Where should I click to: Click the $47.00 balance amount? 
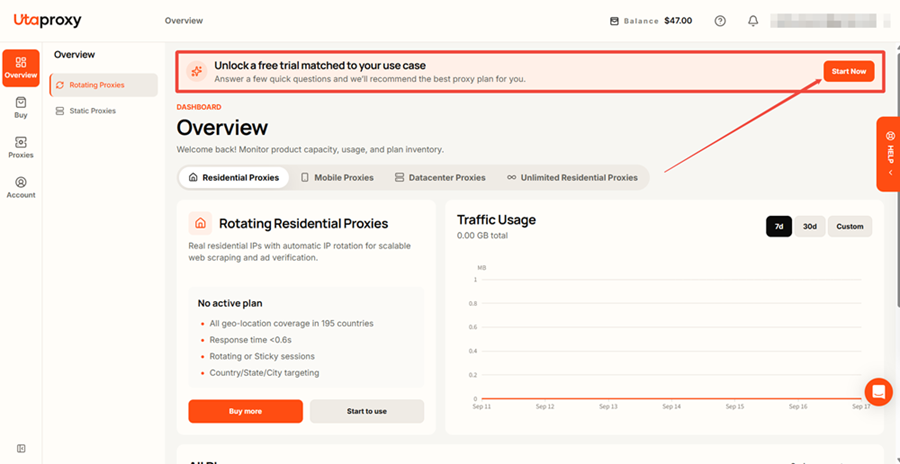(678, 21)
